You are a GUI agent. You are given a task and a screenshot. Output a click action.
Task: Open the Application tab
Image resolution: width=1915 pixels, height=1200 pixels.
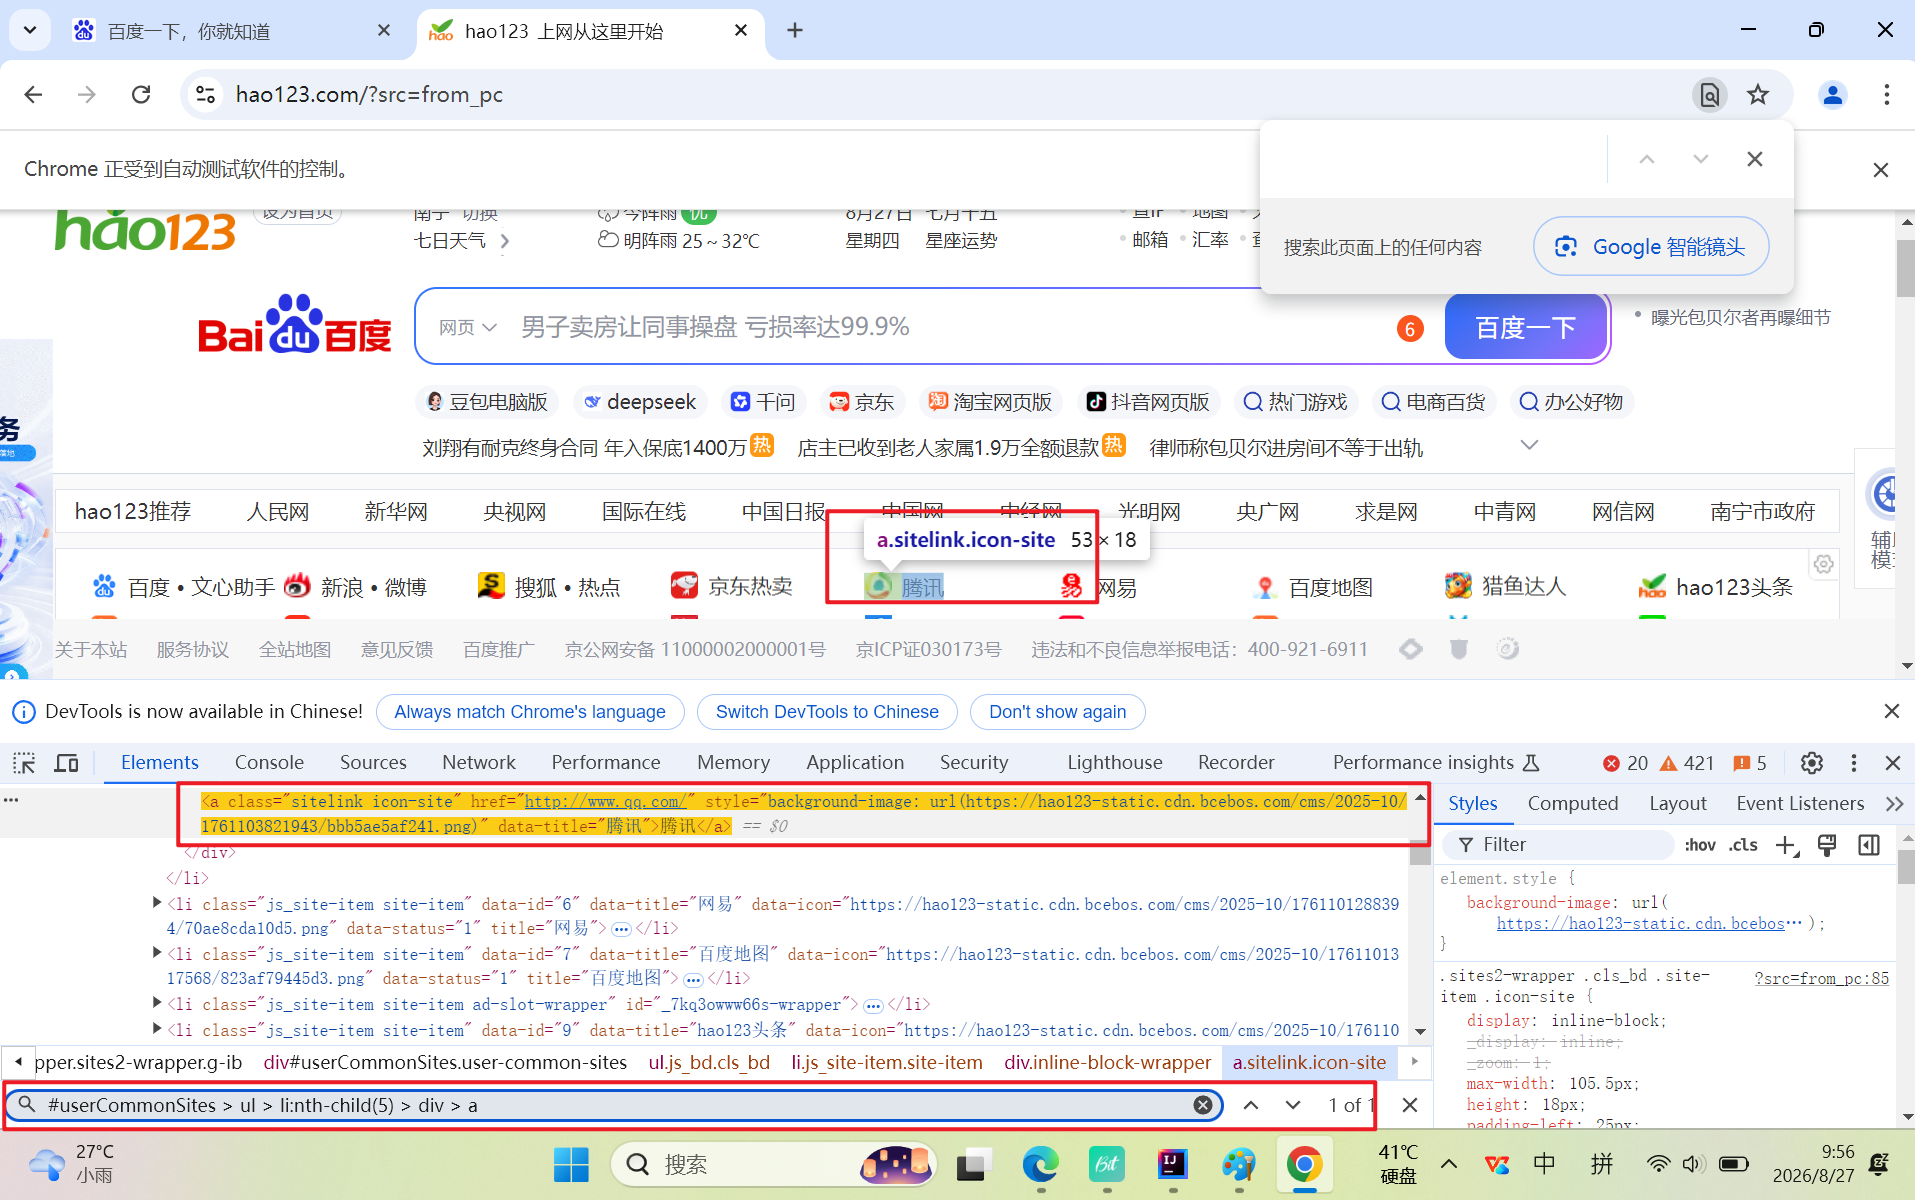[855, 763]
